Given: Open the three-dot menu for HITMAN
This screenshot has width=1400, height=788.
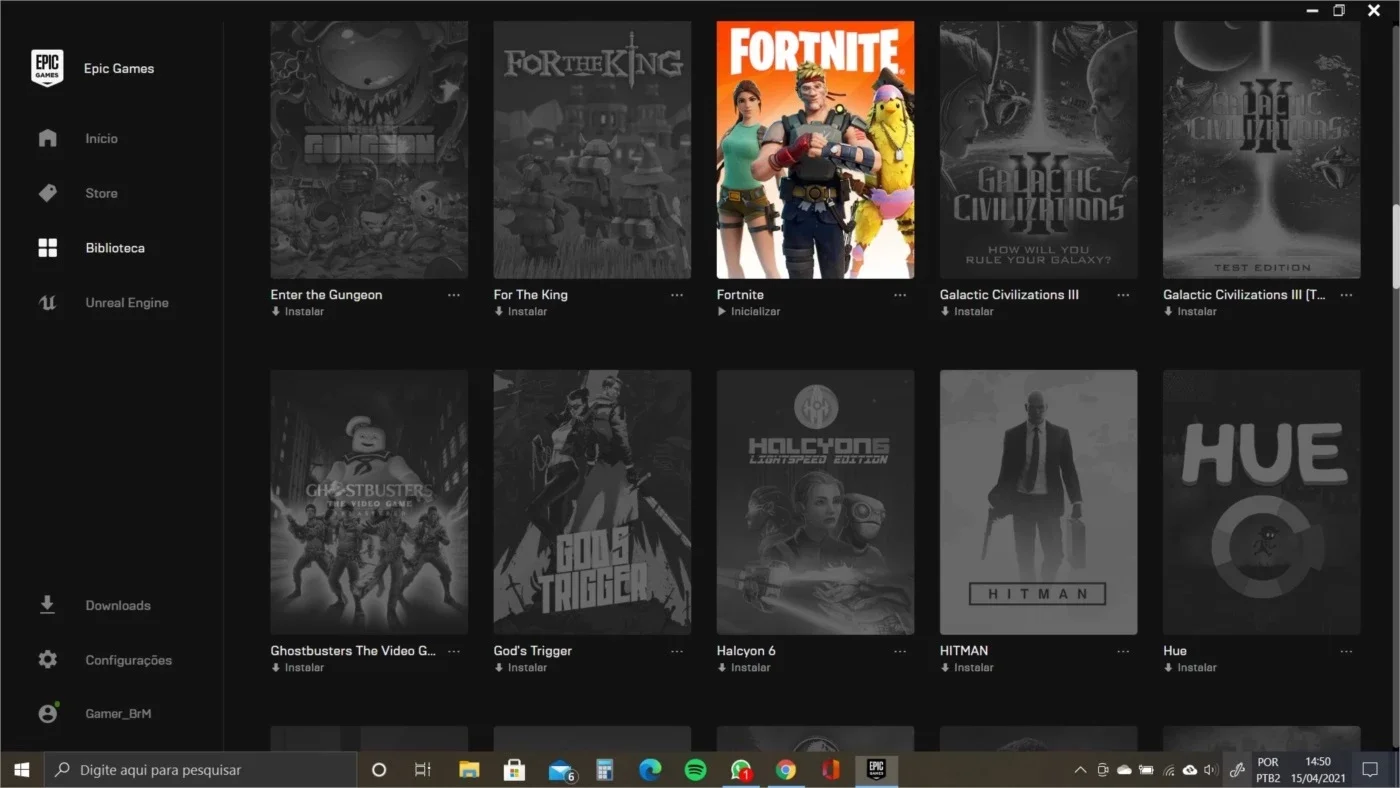Looking at the screenshot, I should [1123, 651].
